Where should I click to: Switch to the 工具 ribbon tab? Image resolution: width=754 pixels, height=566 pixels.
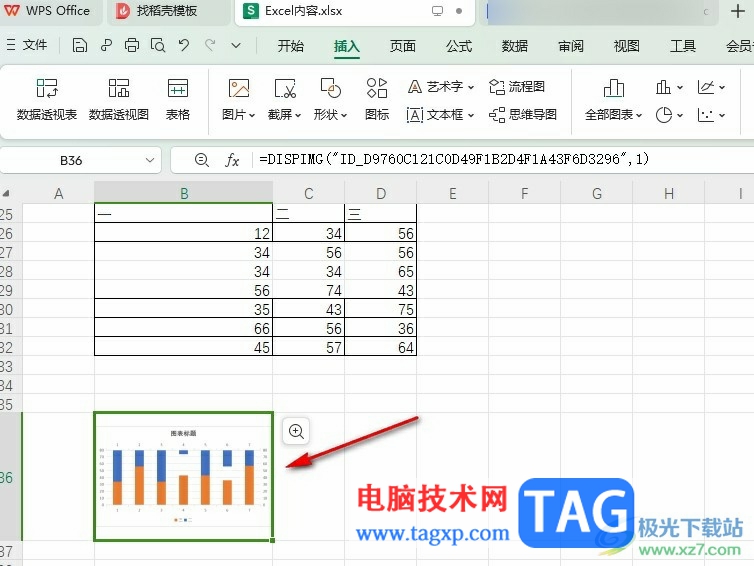(x=683, y=46)
